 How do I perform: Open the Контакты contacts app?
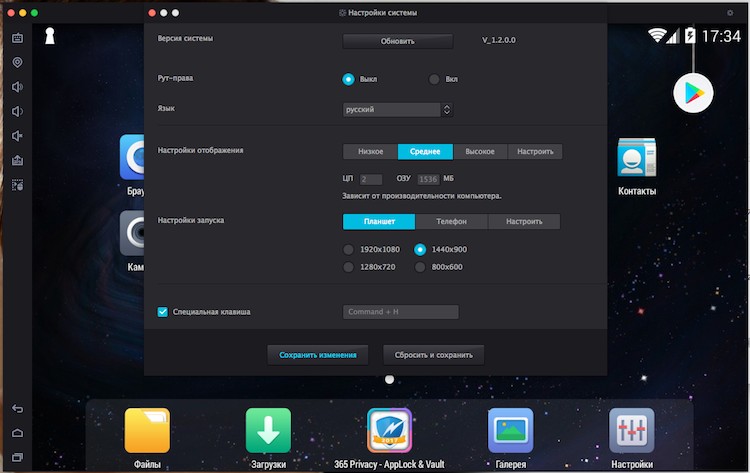[x=637, y=159]
